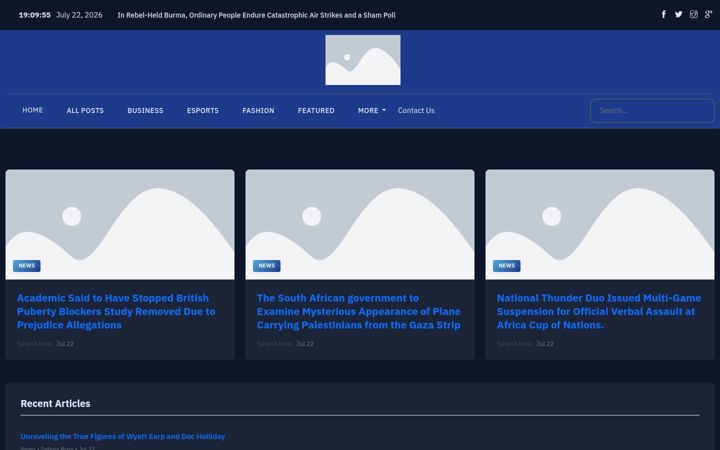Open Wyatt Earp and Doc Holliday article

tap(123, 436)
